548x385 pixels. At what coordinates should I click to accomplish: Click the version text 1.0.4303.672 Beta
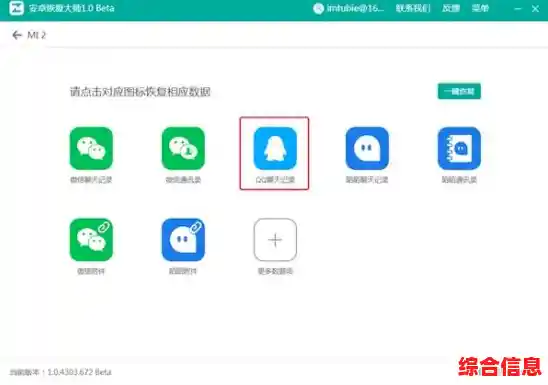coord(79,372)
